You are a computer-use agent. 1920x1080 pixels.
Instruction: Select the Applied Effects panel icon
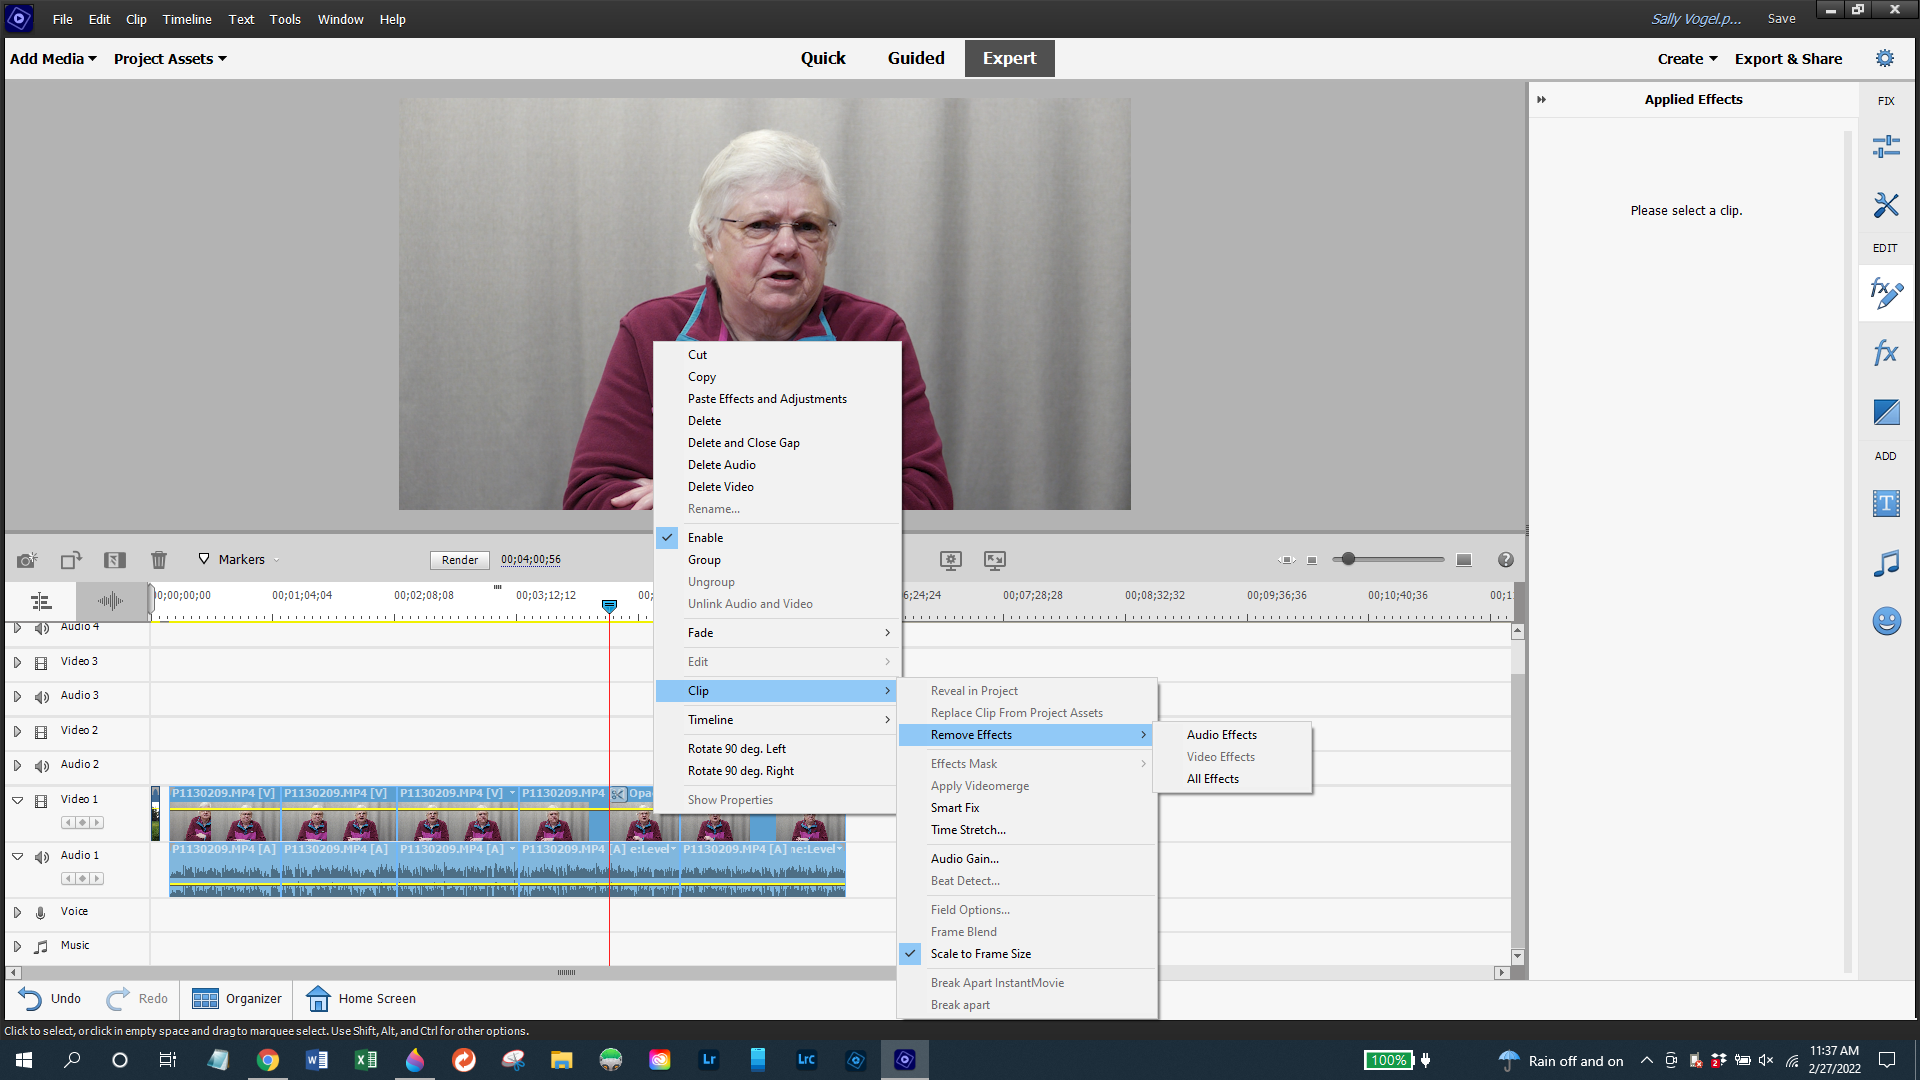[1885, 293]
